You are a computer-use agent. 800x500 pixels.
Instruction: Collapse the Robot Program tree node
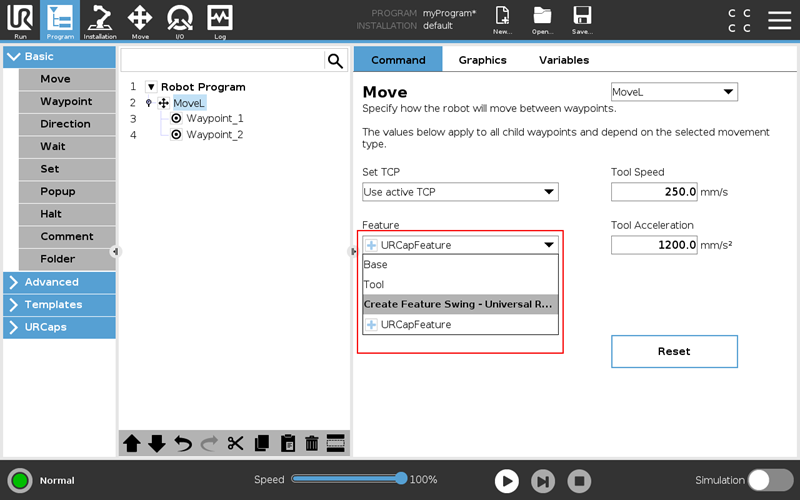[151, 87]
